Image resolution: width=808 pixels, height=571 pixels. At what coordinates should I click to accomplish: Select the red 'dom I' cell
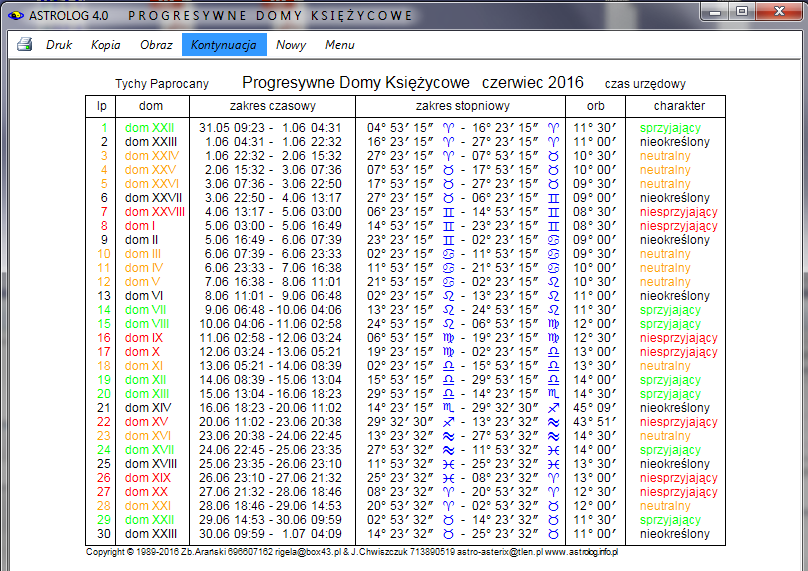(x=140, y=226)
